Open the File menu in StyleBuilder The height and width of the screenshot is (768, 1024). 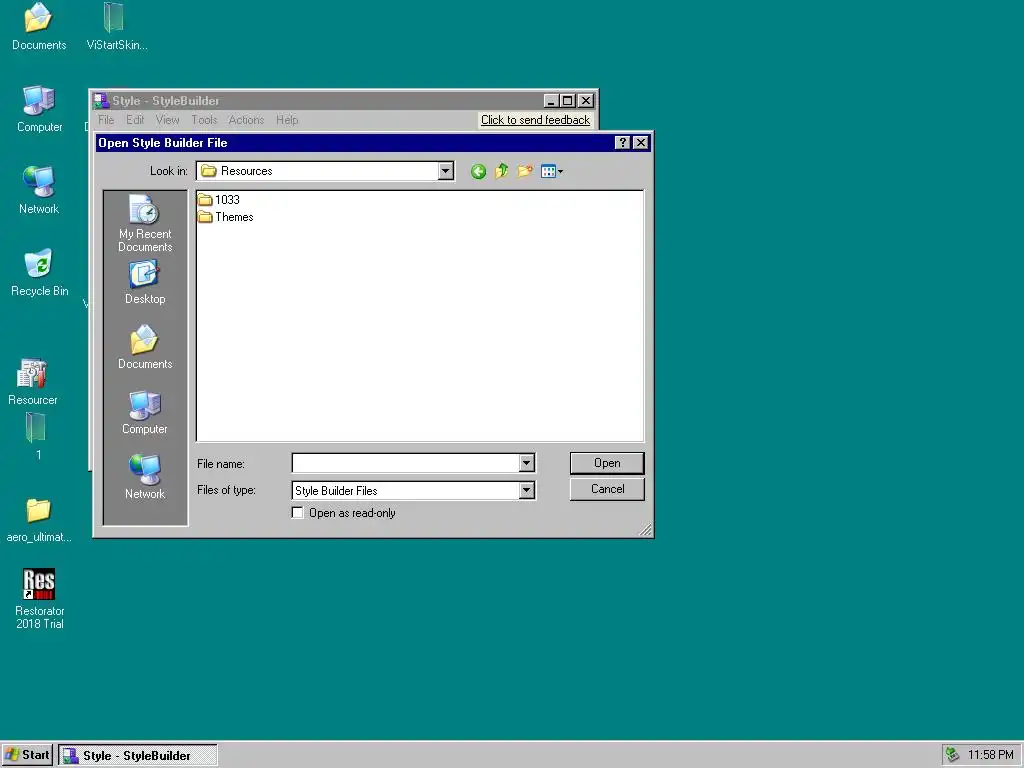(106, 120)
